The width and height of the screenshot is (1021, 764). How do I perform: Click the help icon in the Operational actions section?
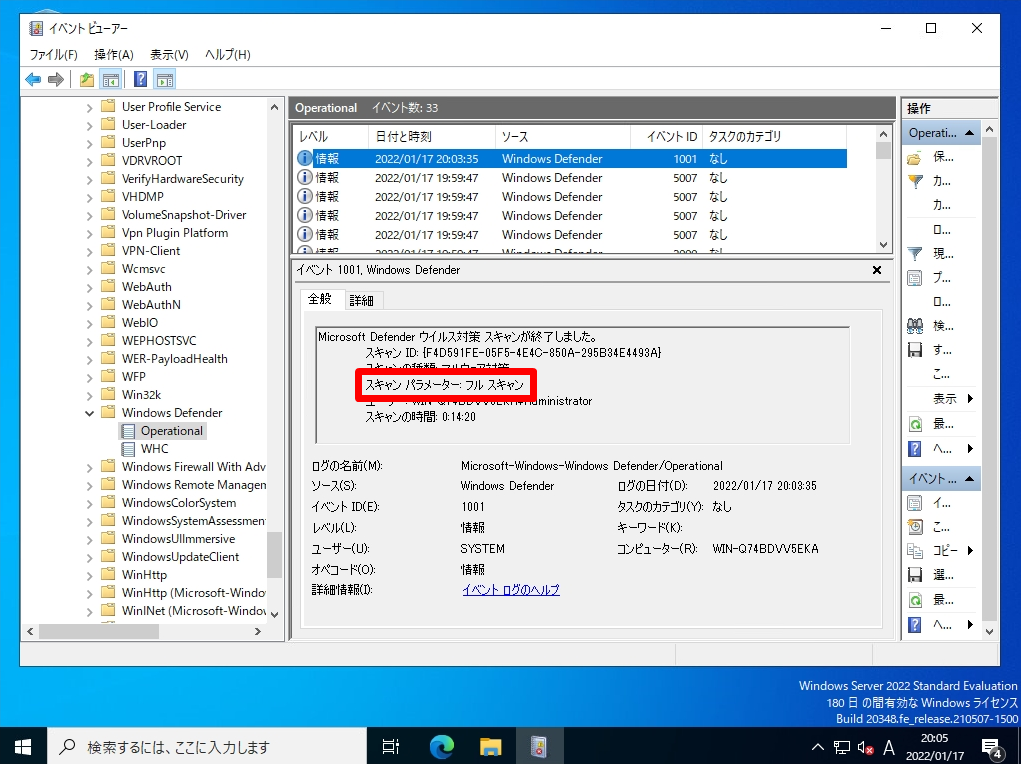pyautogui.click(x=915, y=448)
